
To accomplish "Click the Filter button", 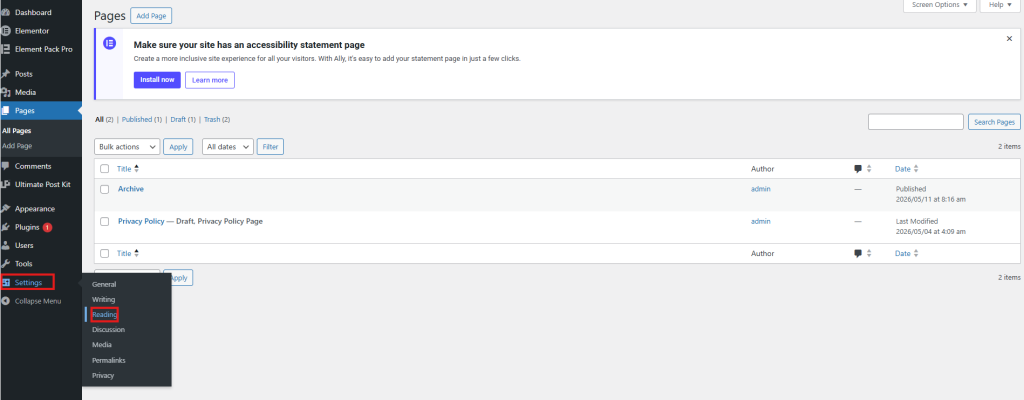I will click(x=270, y=147).
